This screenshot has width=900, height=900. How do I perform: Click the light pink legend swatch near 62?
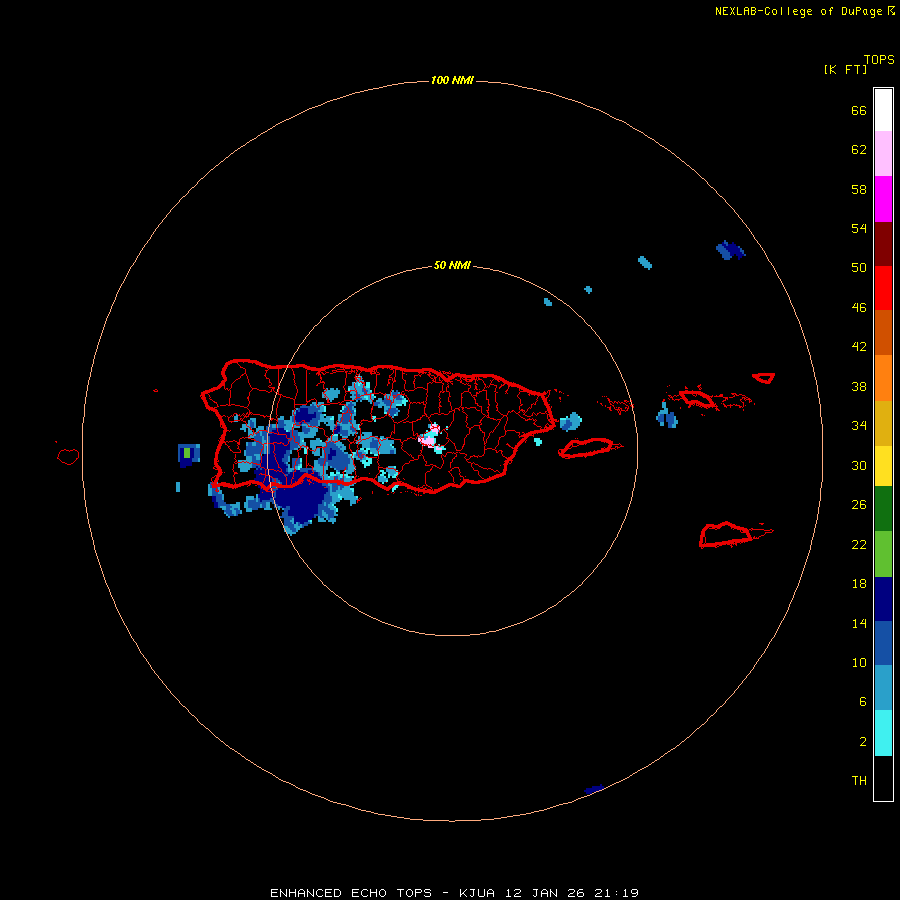(883, 154)
